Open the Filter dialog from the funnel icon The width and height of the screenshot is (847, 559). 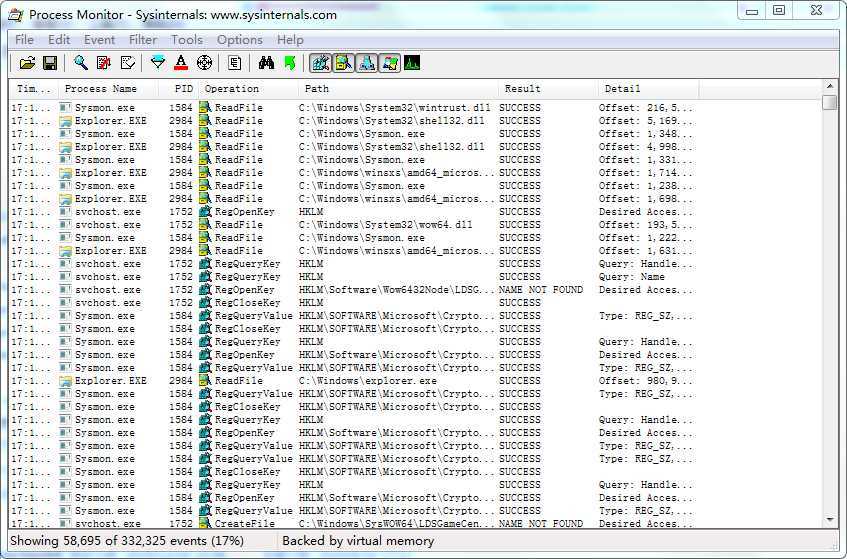click(158, 63)
